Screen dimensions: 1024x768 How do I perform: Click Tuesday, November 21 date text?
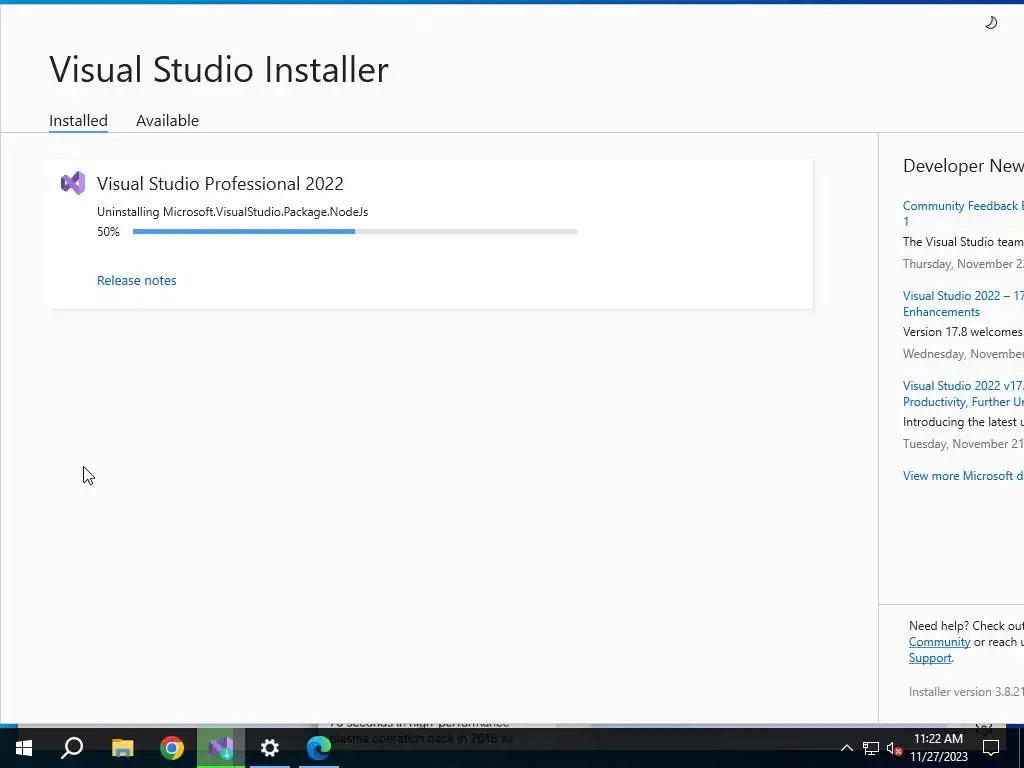coord(963,444)
